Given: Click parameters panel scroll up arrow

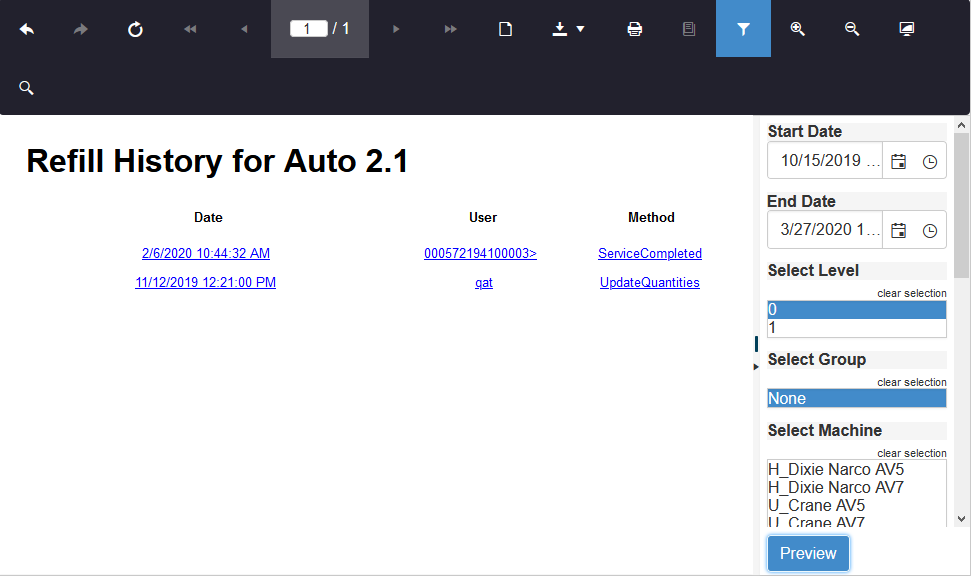Looking at the screenshot, I should pos(961,125).
